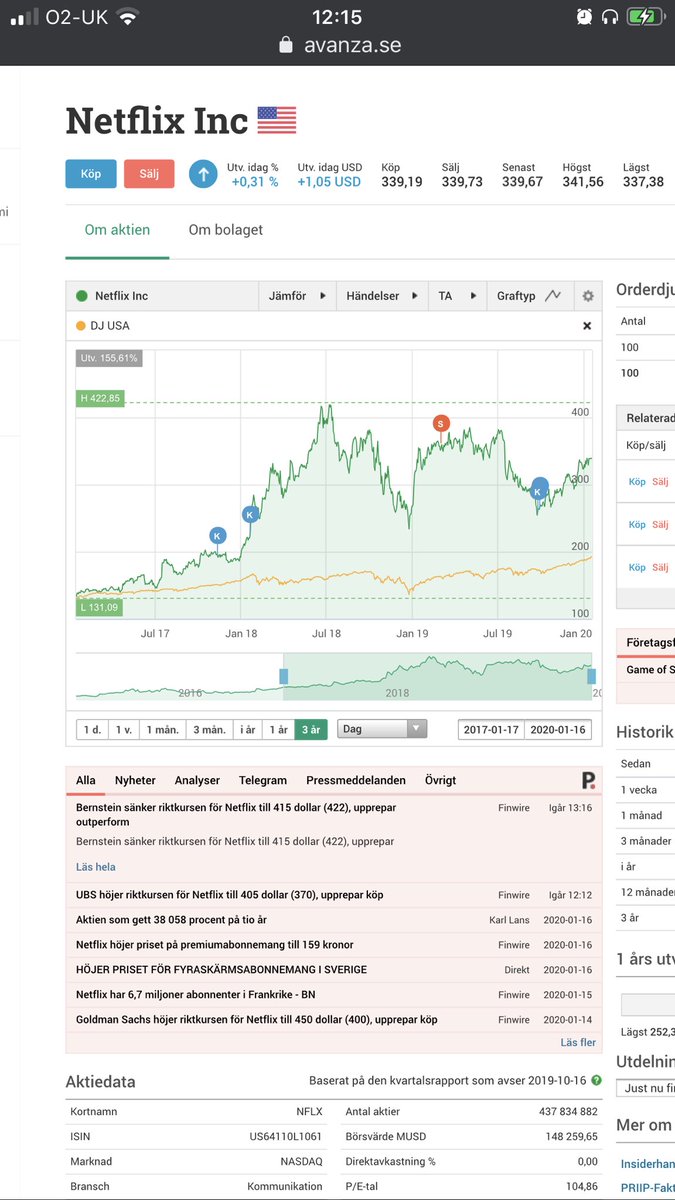Switch to the Om aktien tab
675x1200 pixels.
[x=117, y=230]
